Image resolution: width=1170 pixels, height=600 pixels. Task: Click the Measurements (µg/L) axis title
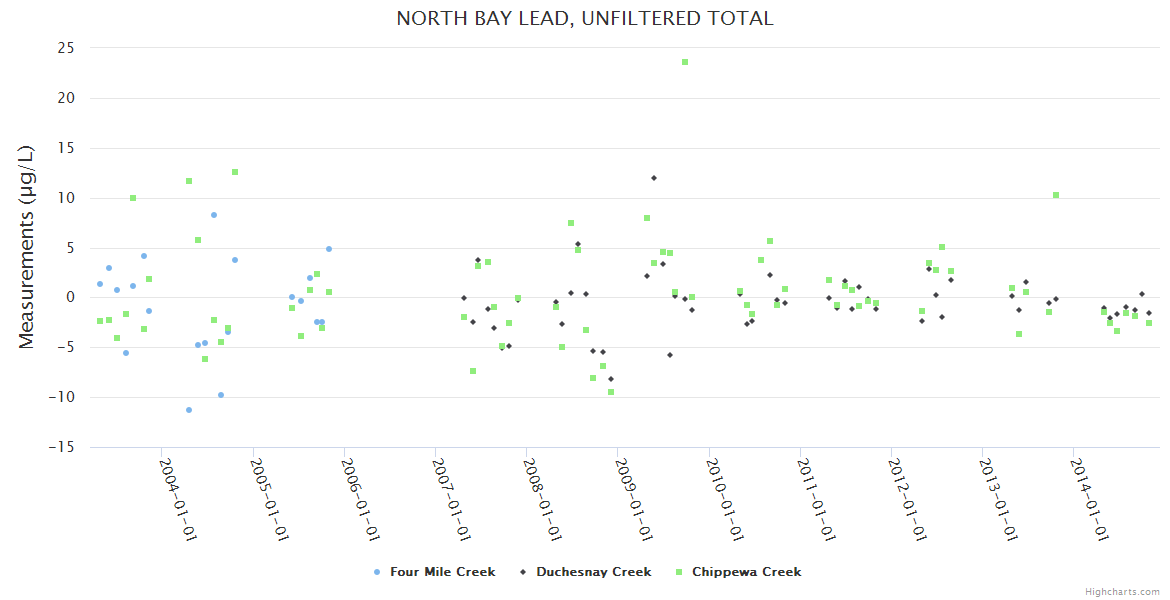(x=27, y=247)
